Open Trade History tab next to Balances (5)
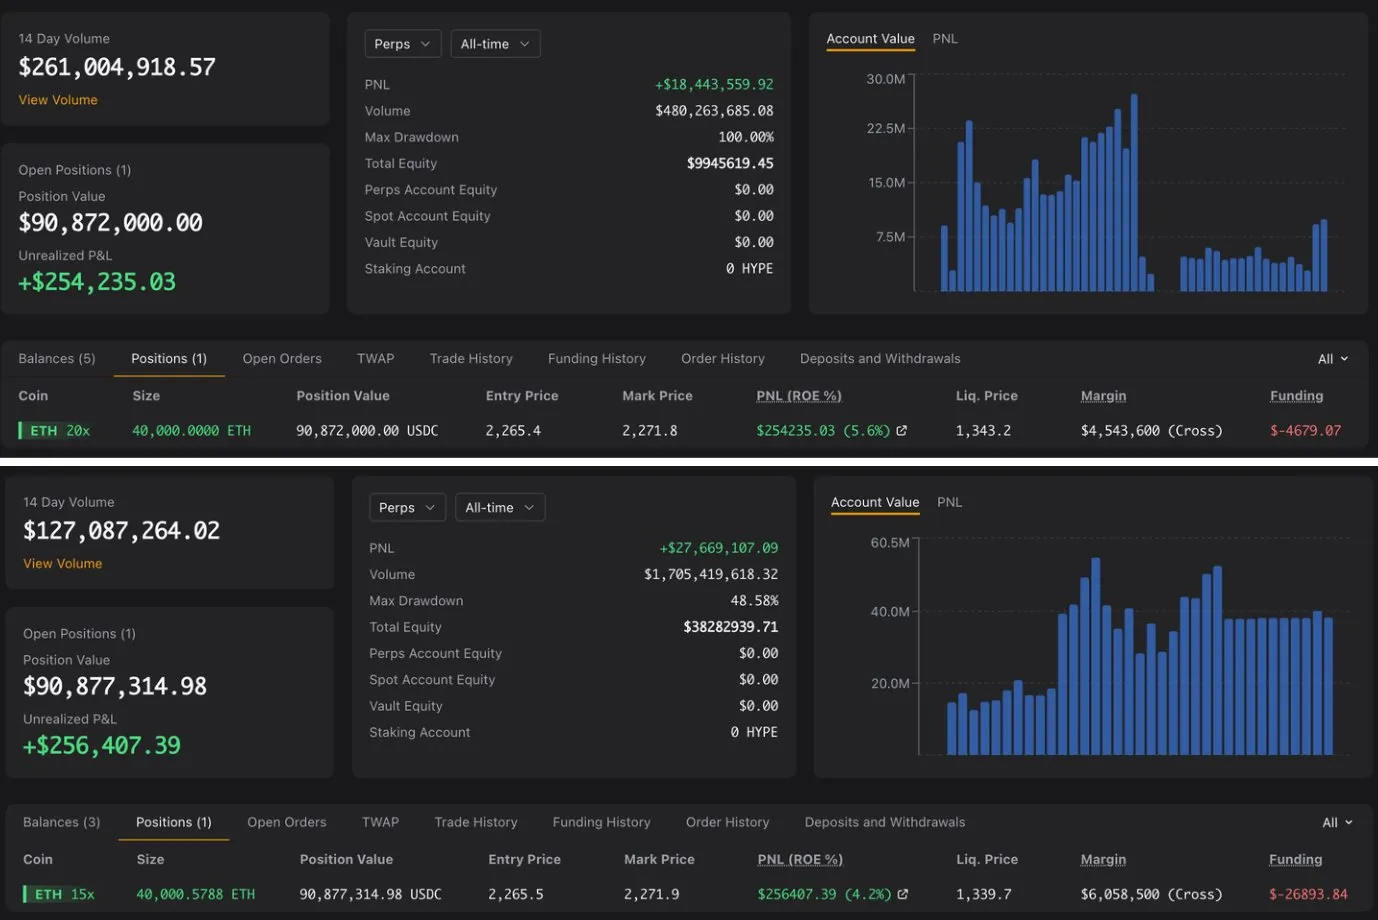 [471, 359]
